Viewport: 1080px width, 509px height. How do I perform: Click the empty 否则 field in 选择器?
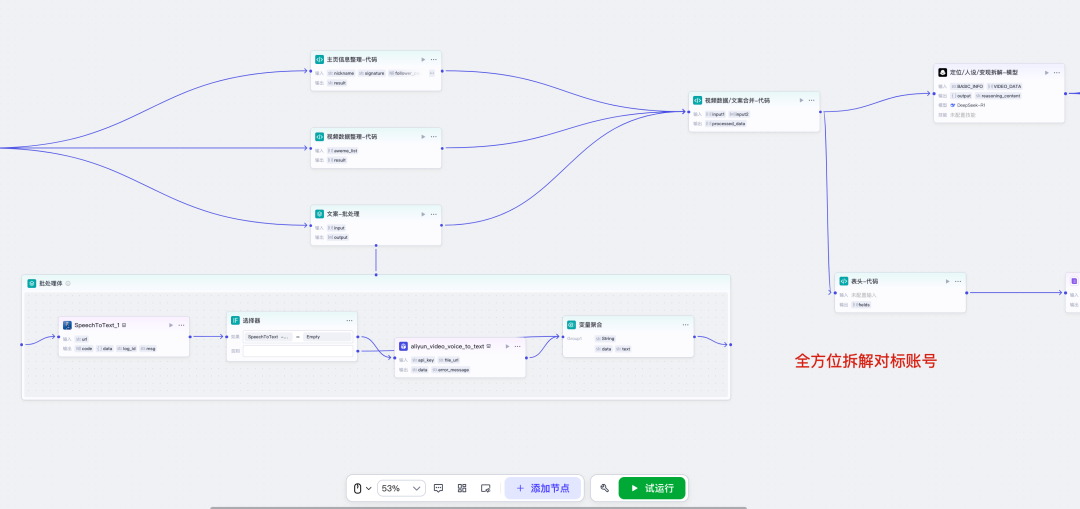click(x=298, y=351)
